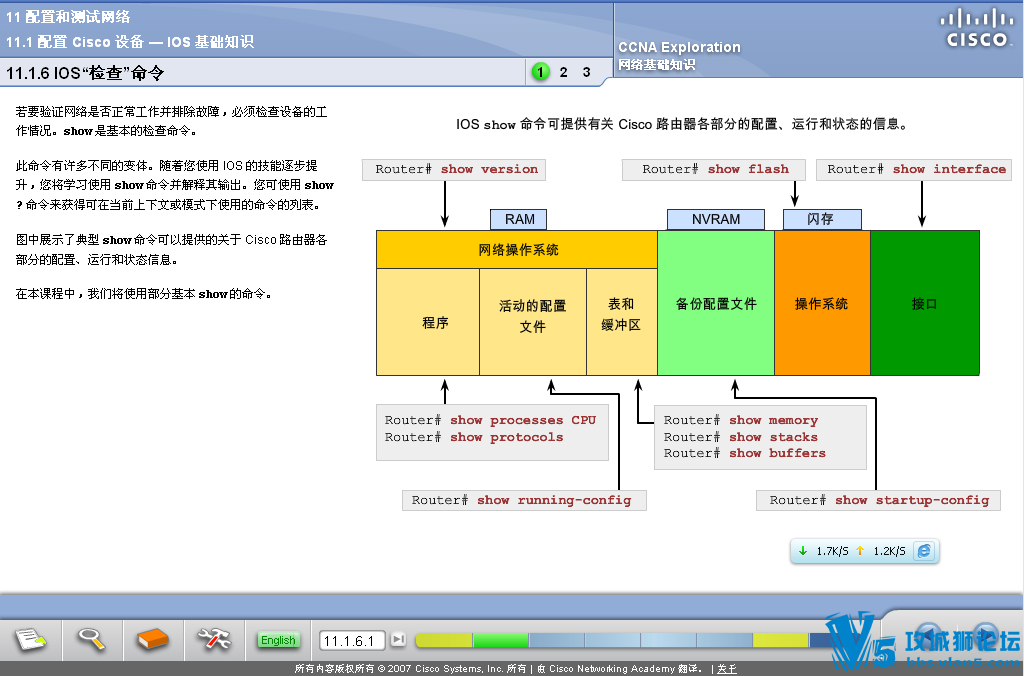Click the browser icon in the speed widget
Screen dimensions: 1025x676
924,551
